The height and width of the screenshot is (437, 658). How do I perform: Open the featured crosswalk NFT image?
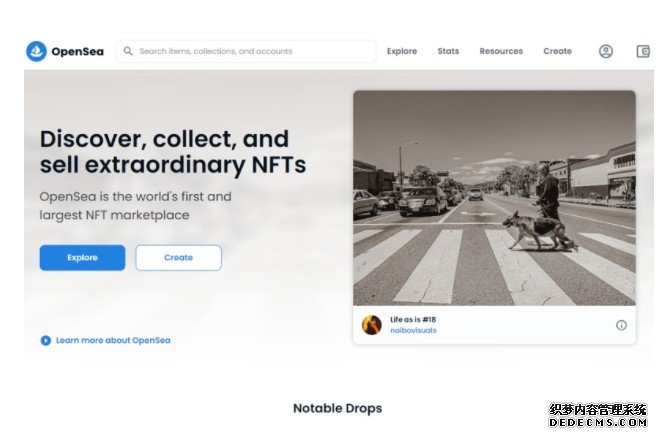(x=494, y=197)
